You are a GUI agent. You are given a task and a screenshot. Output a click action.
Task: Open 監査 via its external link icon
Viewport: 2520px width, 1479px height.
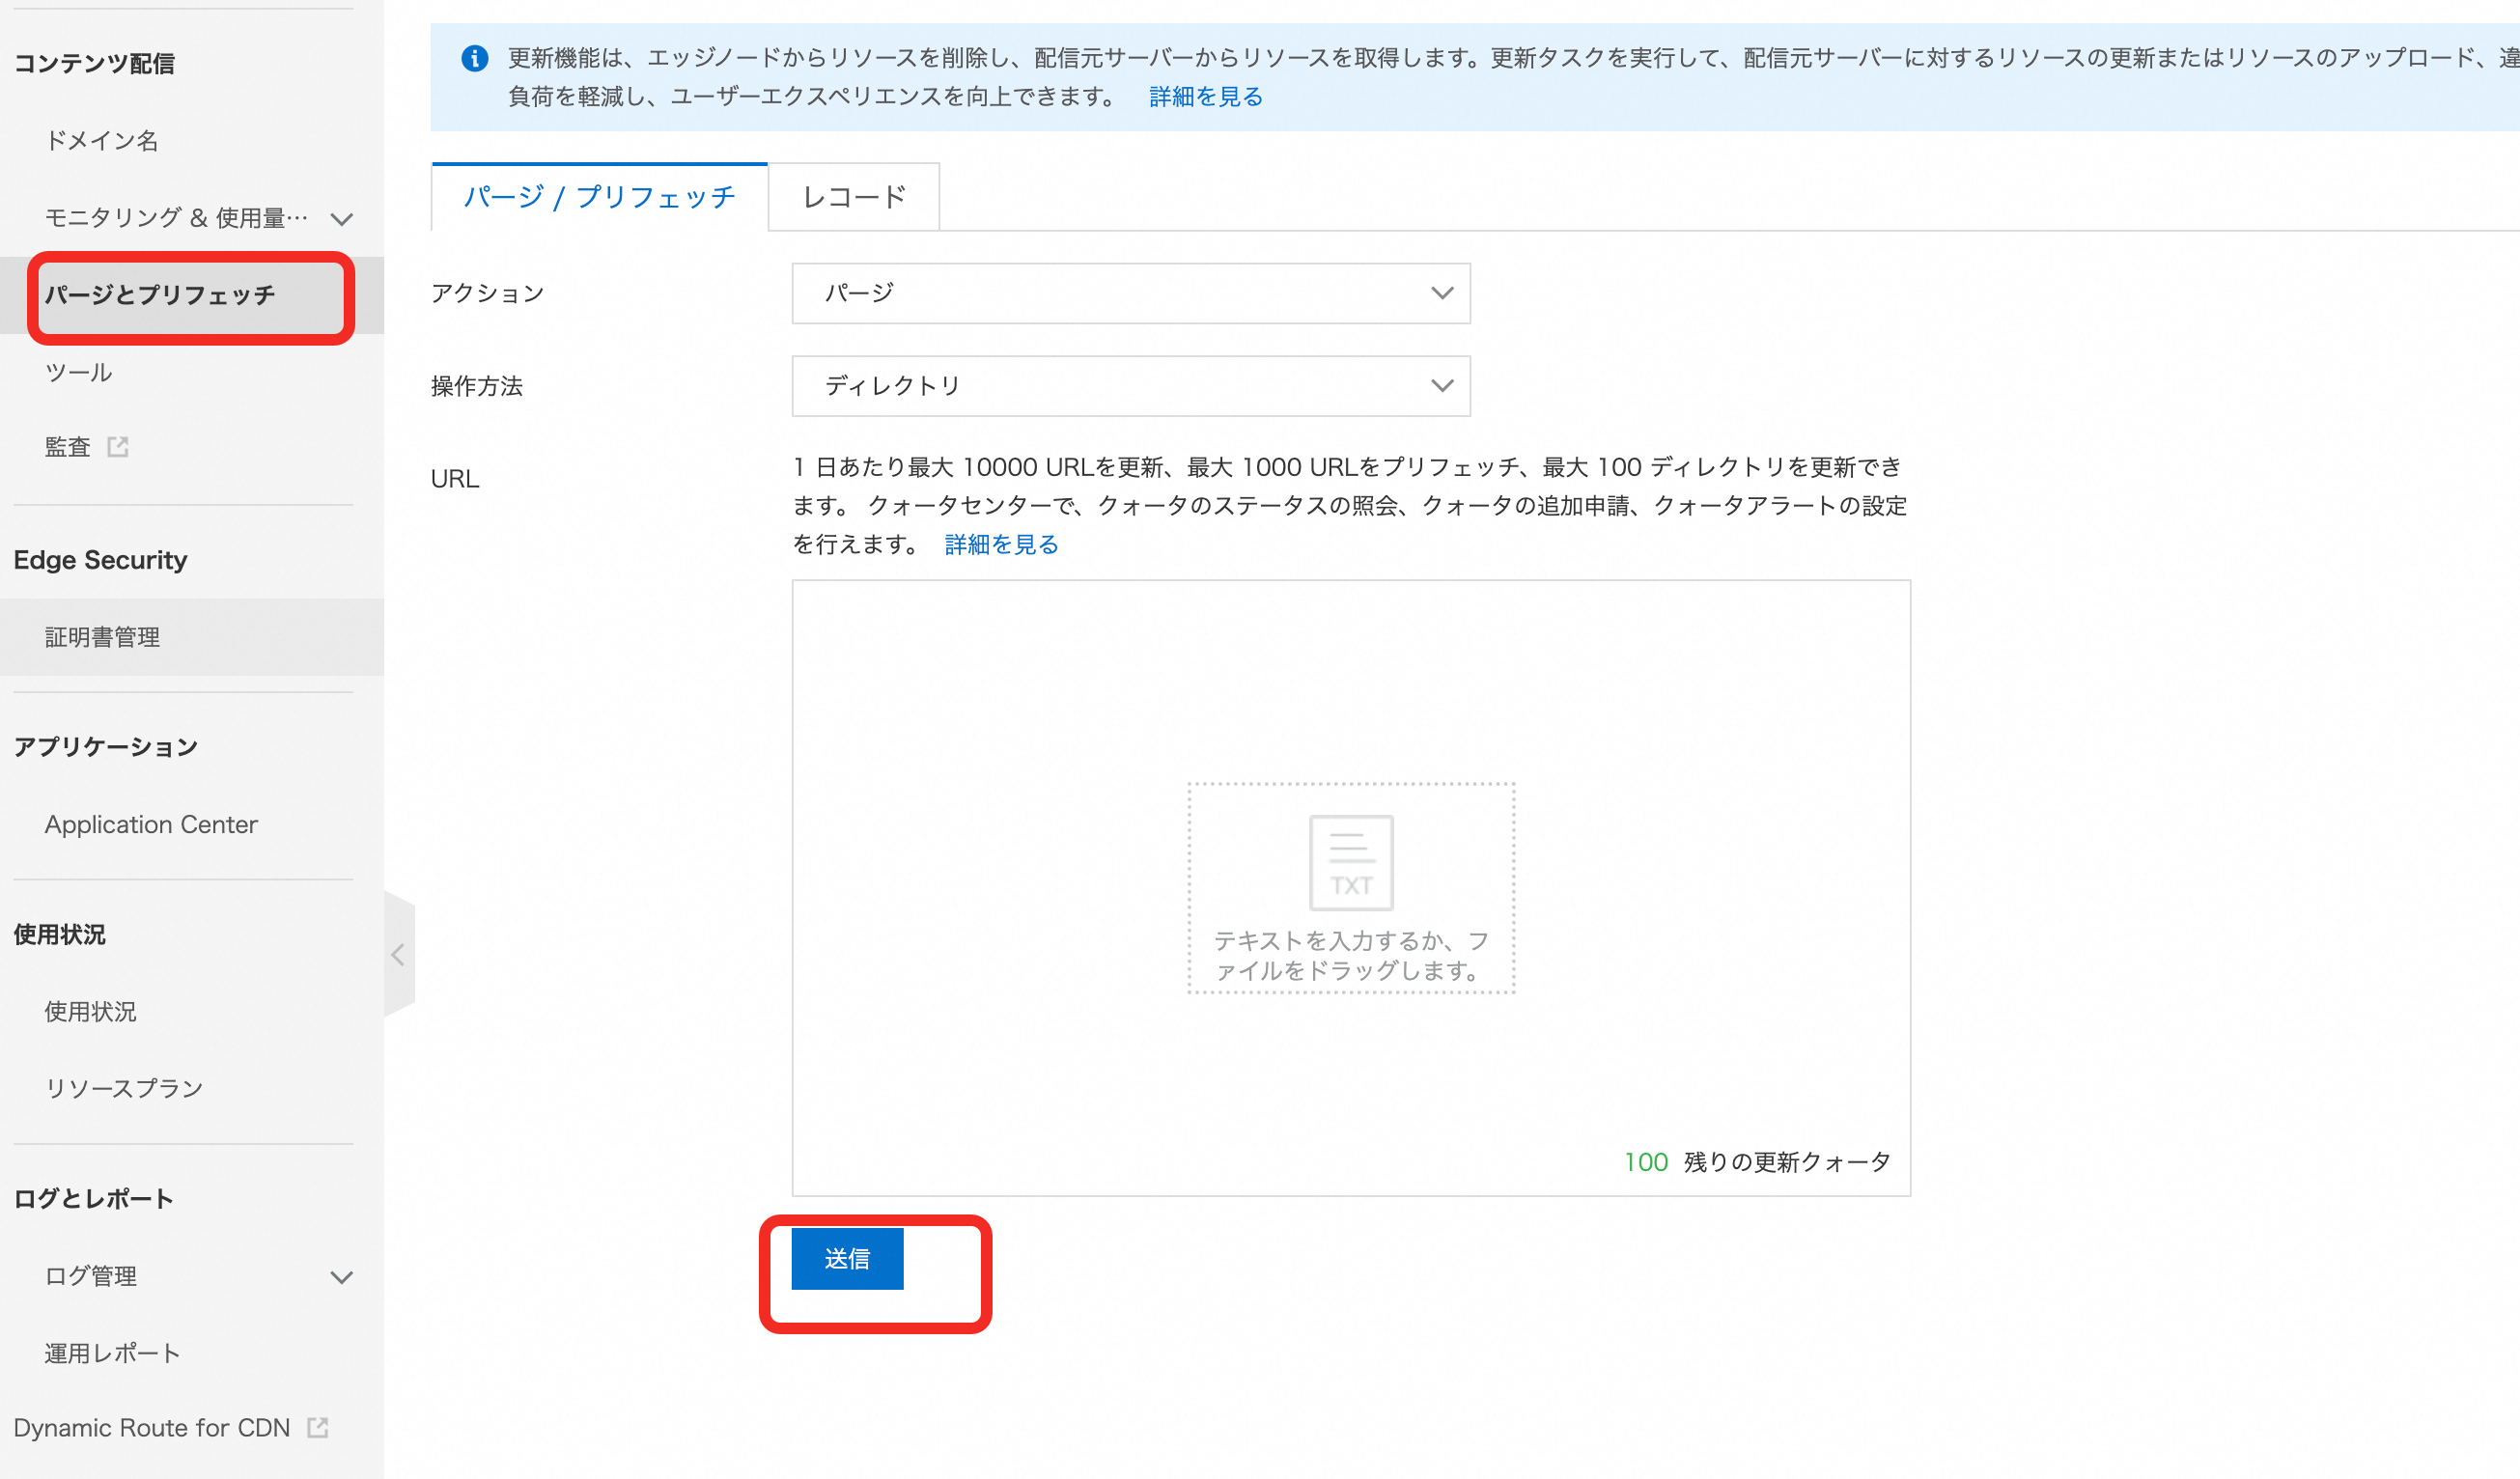pos(119,446)
